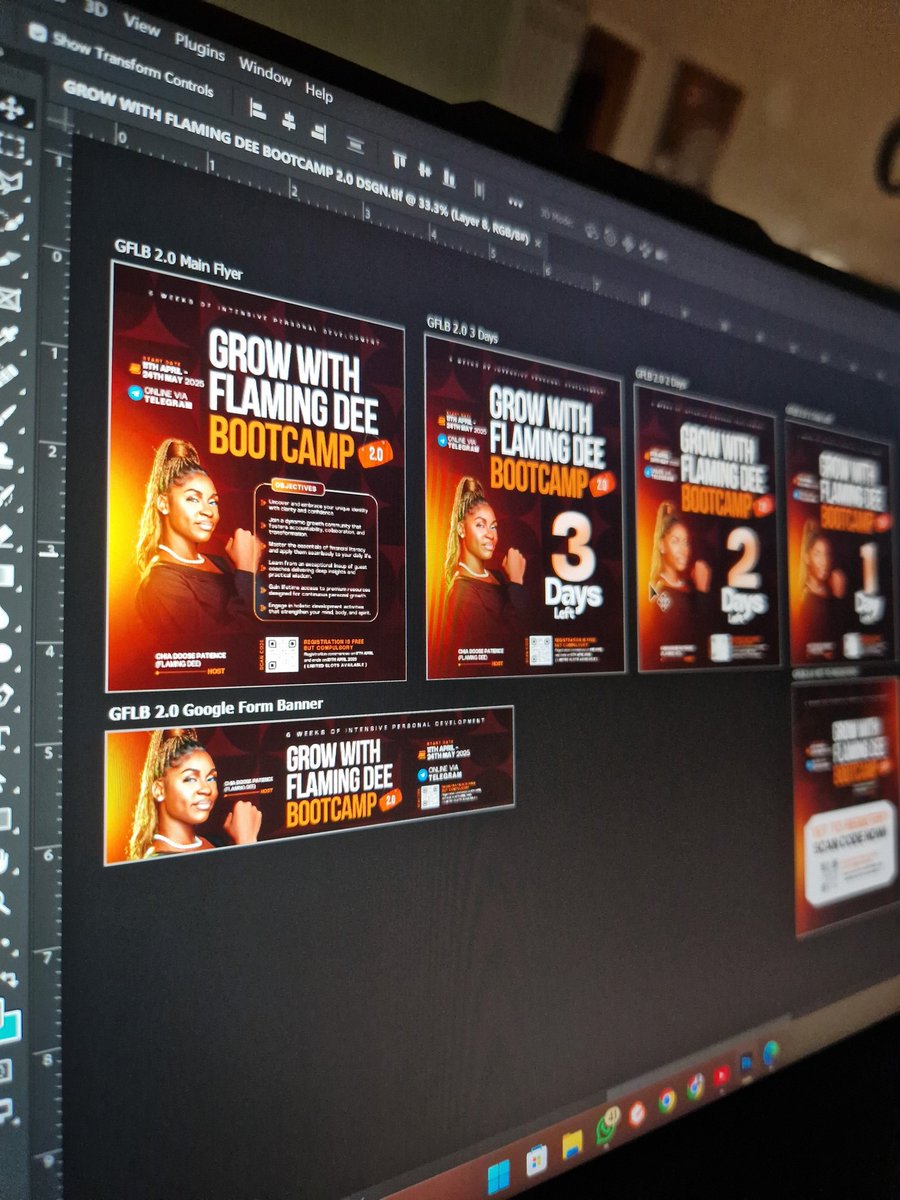Open the Windows Start menu

click(498, 1176)
